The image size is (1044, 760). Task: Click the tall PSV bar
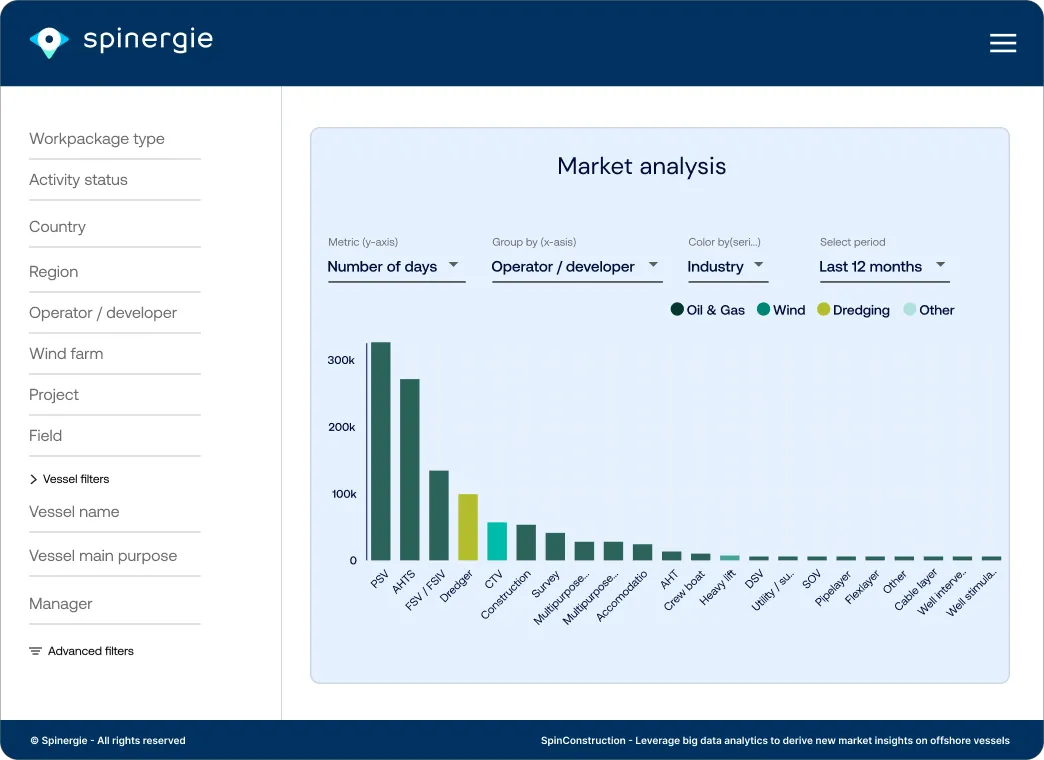tap(381, 451)
